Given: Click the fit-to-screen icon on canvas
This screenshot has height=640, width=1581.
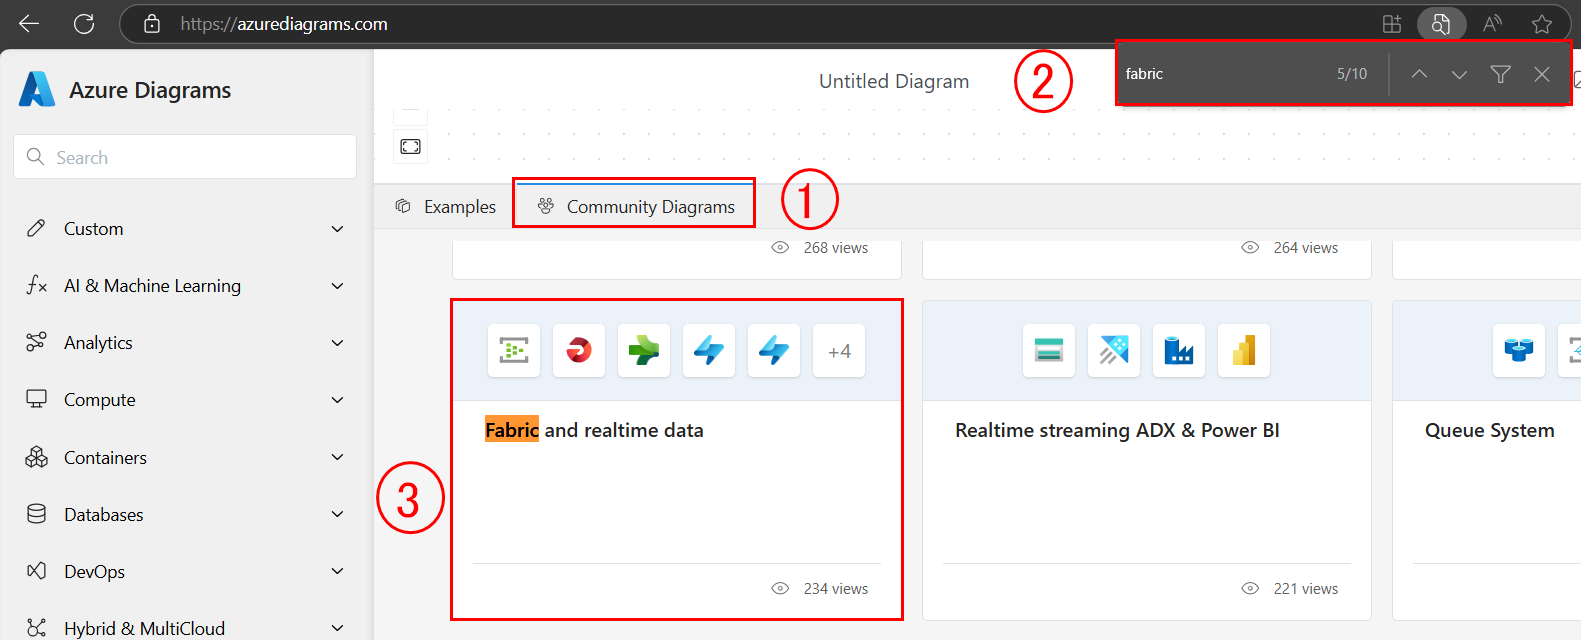Looking at the screenshot, I should click(410, 147).
